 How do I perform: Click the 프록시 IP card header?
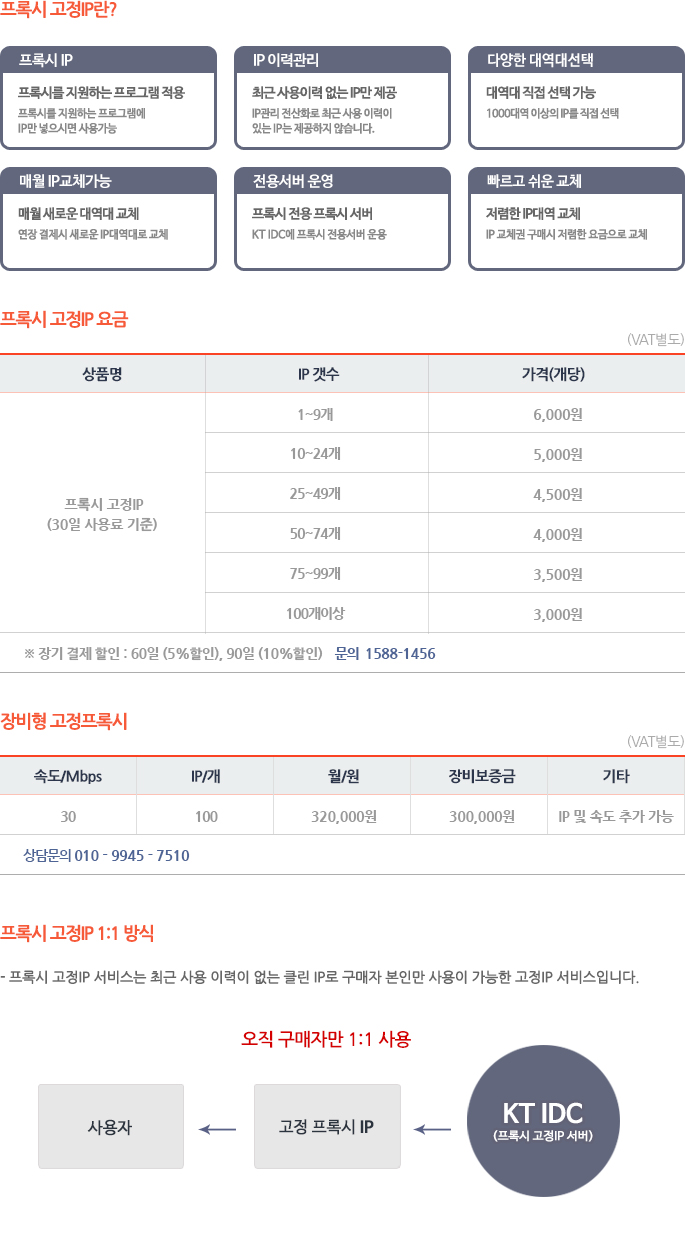[x=109, y=60]
